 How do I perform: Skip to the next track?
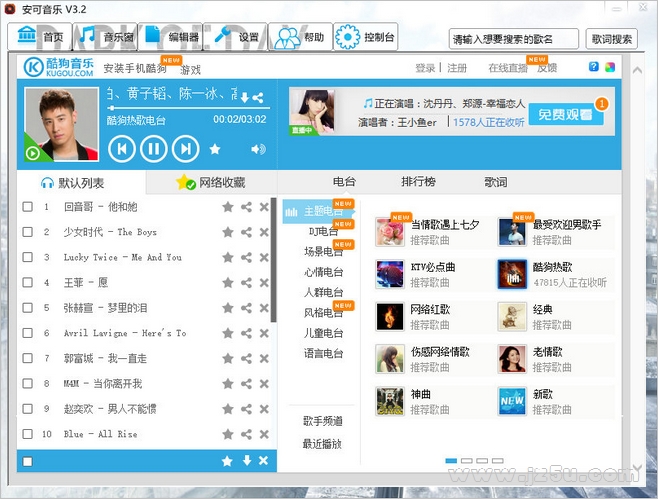(x=185, y=149)
